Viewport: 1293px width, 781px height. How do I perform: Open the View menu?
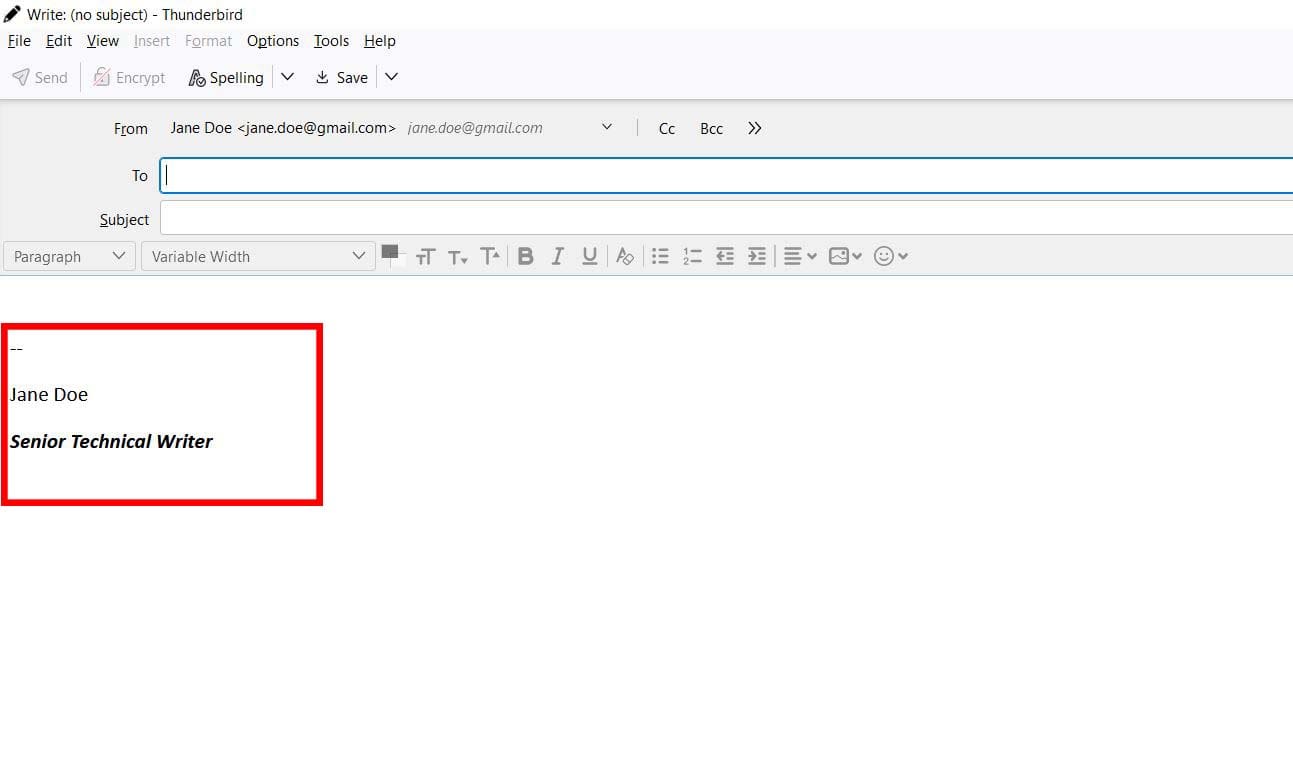103,41
